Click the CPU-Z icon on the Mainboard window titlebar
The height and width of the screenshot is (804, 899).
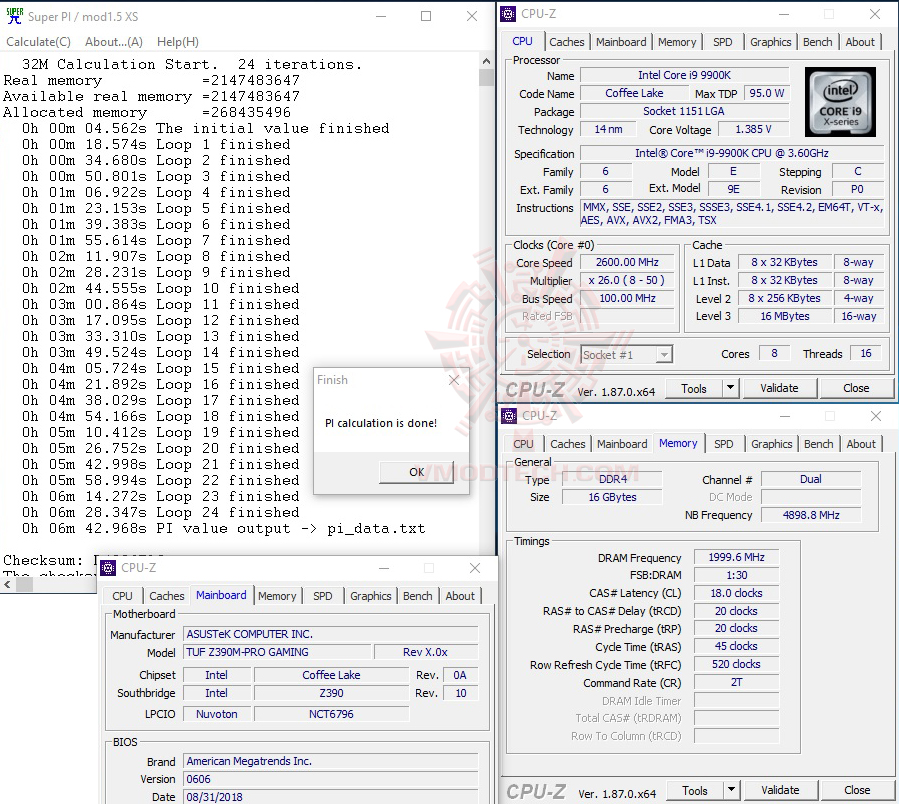pos(107,567)
